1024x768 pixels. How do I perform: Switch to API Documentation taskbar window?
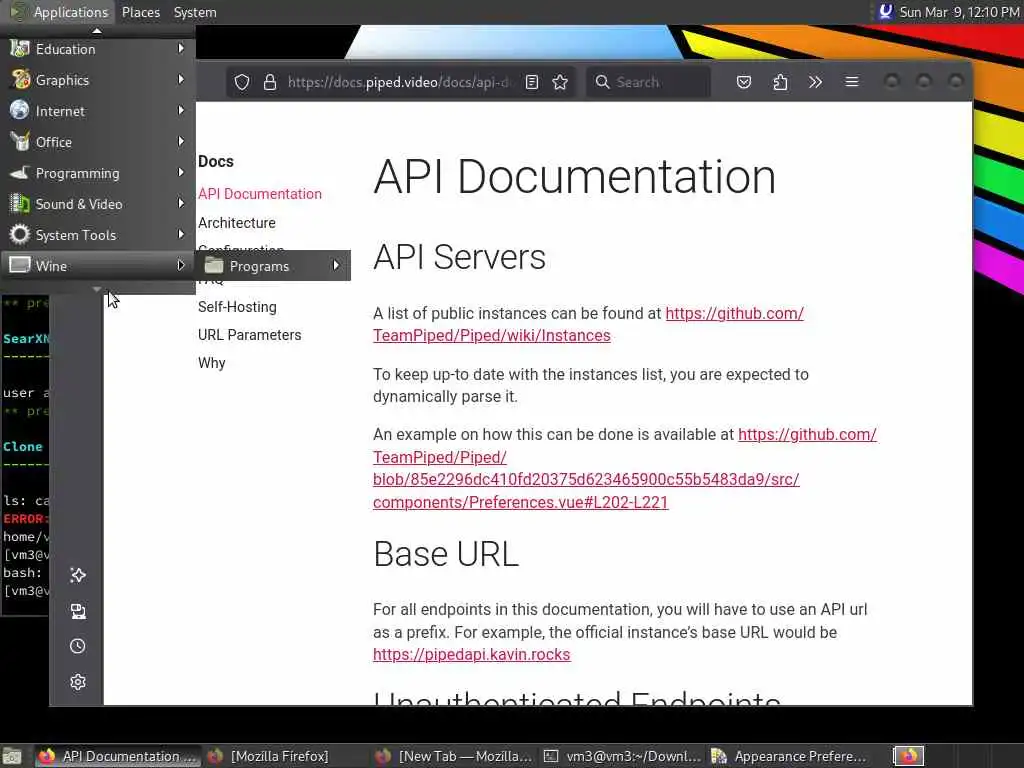(x=116, y=756)
